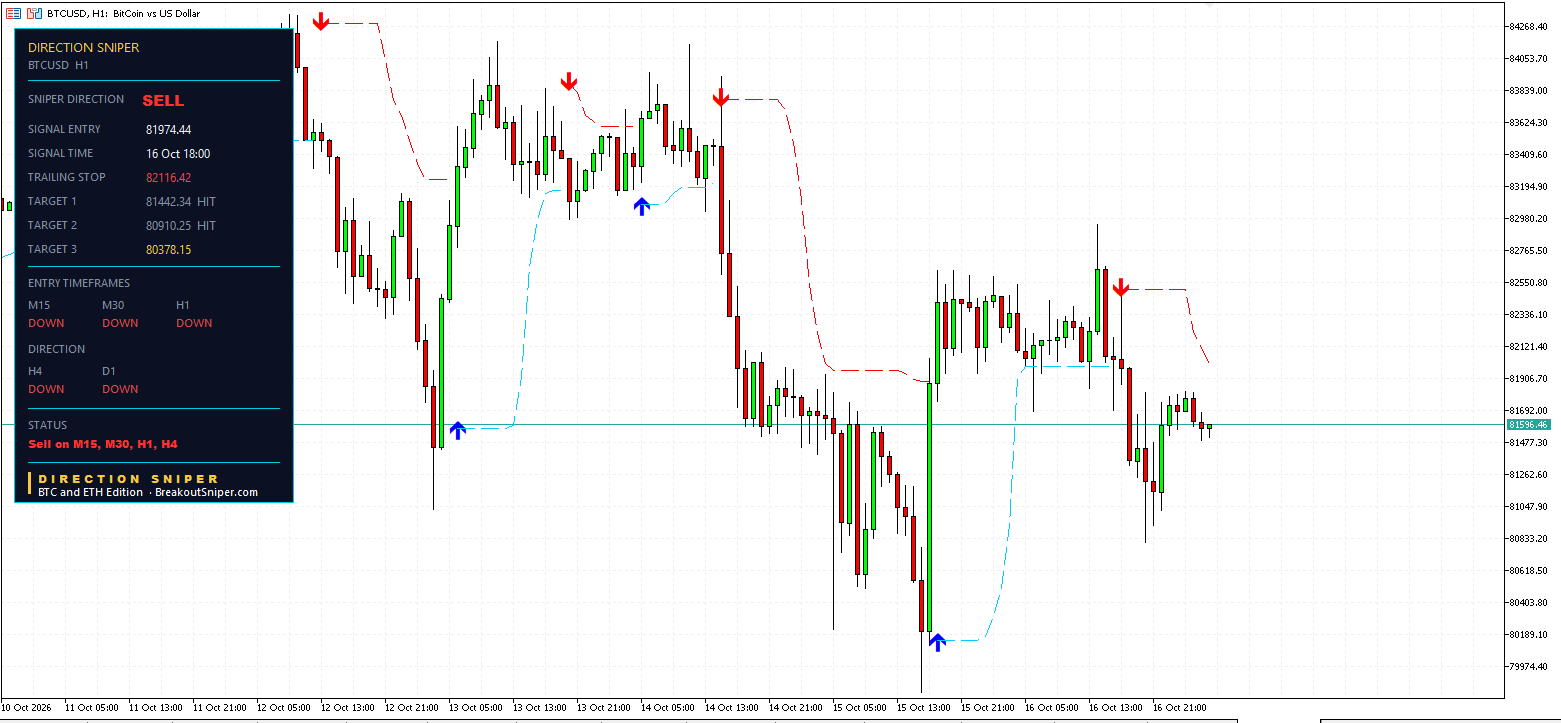Click the 79974.40 label on the price scale
Screen dimensions: 1561x723
point(1527,666)
